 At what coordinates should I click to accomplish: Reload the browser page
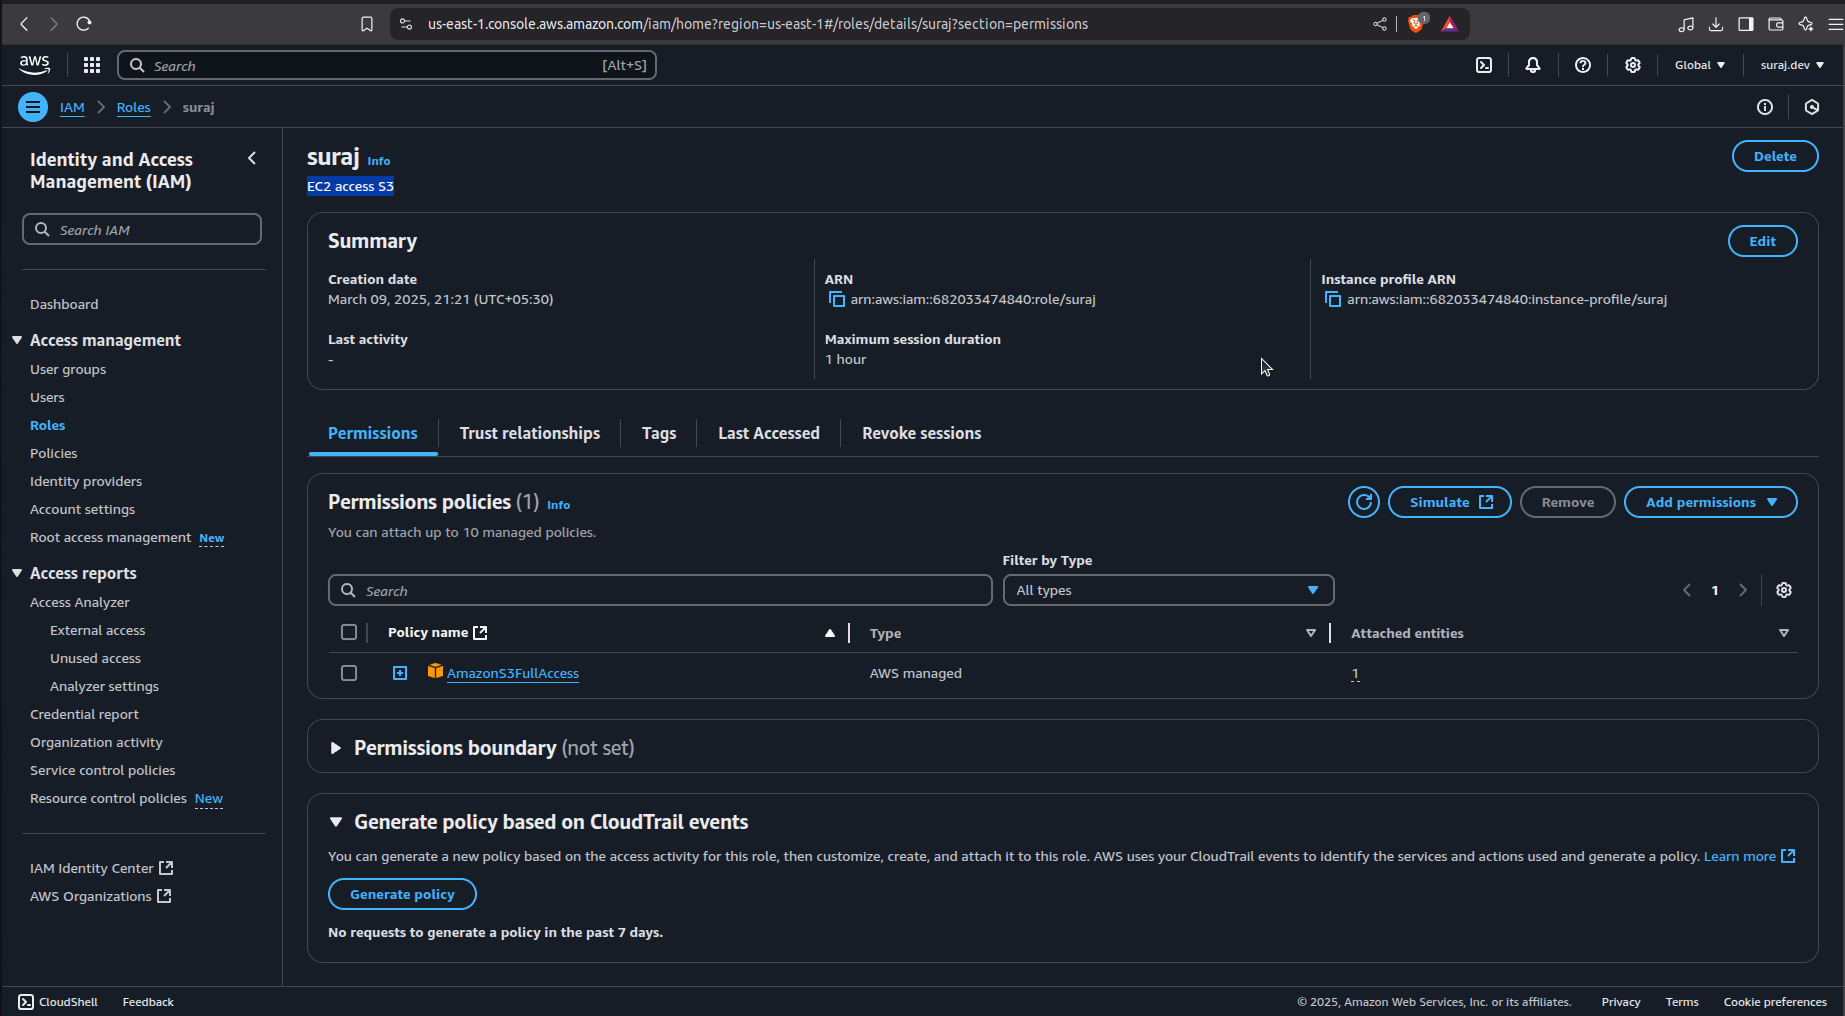(x=84, y=24)
